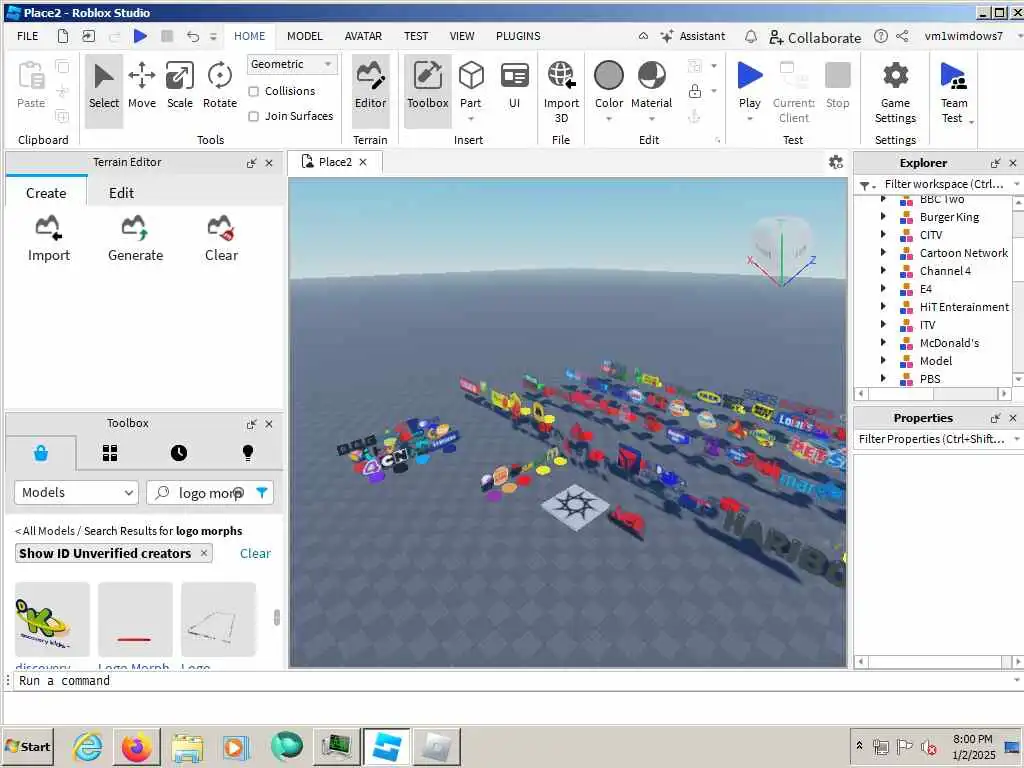Open Toolbox search filter funnel
Viewport: 1024px width, 768px height.
262,492
